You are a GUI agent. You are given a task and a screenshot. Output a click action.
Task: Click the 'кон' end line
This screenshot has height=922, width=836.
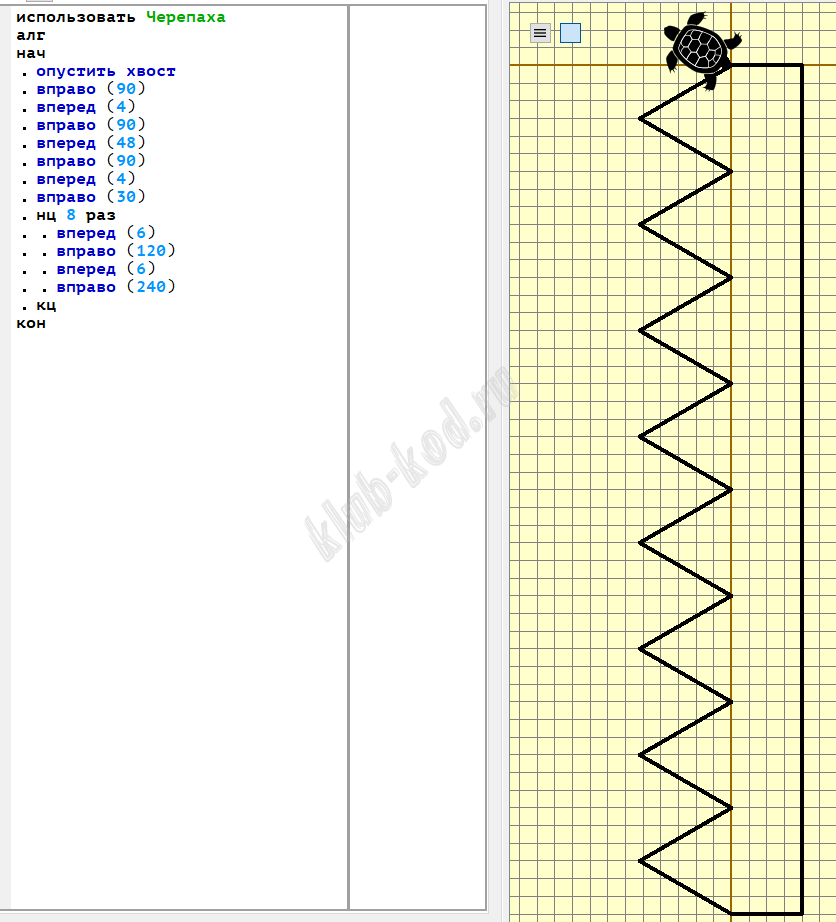pyautogui.click(x=31, y=323)
